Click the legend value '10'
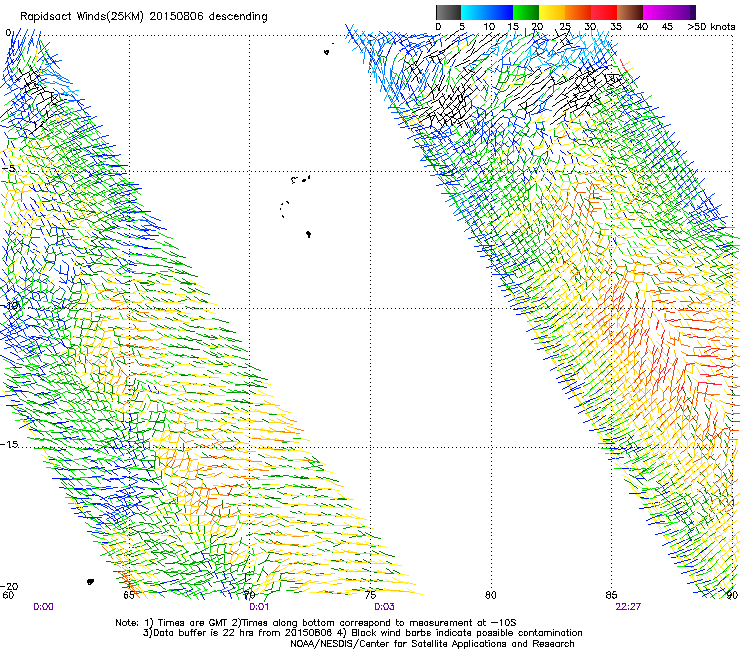The height and width of the screenshot is (650, 740). (489, 27)
